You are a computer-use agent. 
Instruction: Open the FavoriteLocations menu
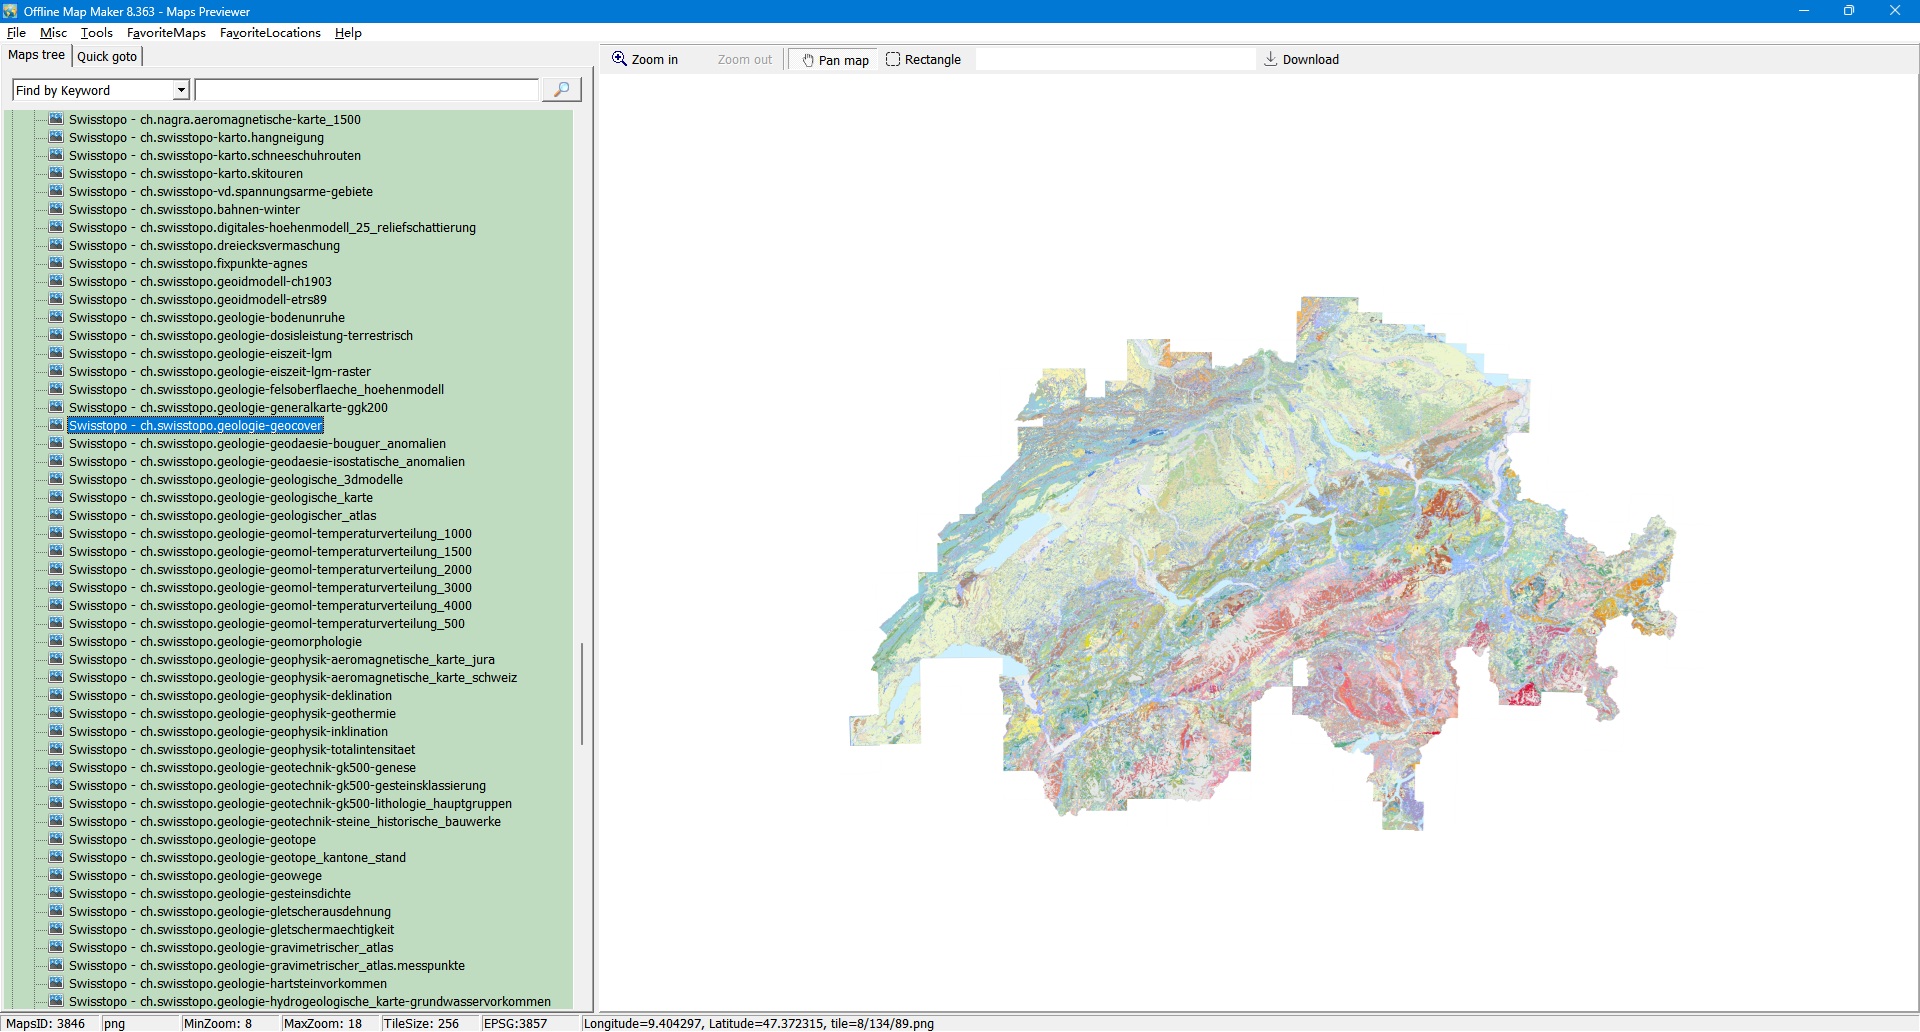270,33
